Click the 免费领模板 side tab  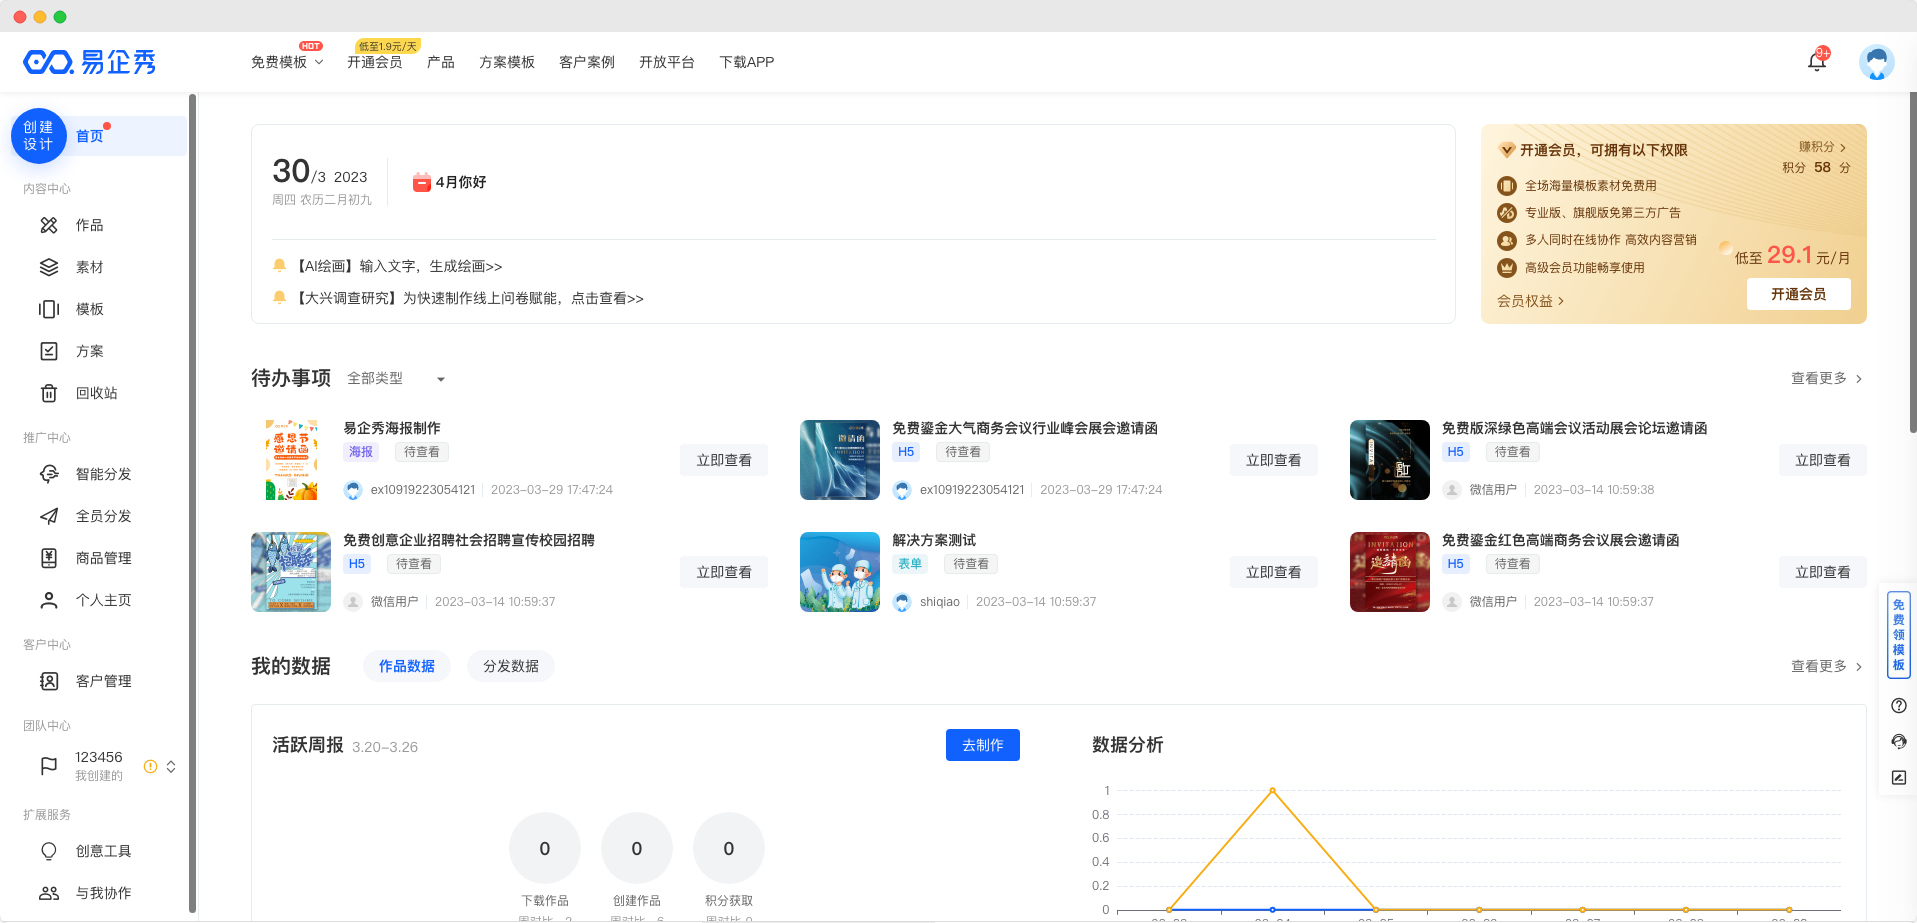tap(1899, 635)
